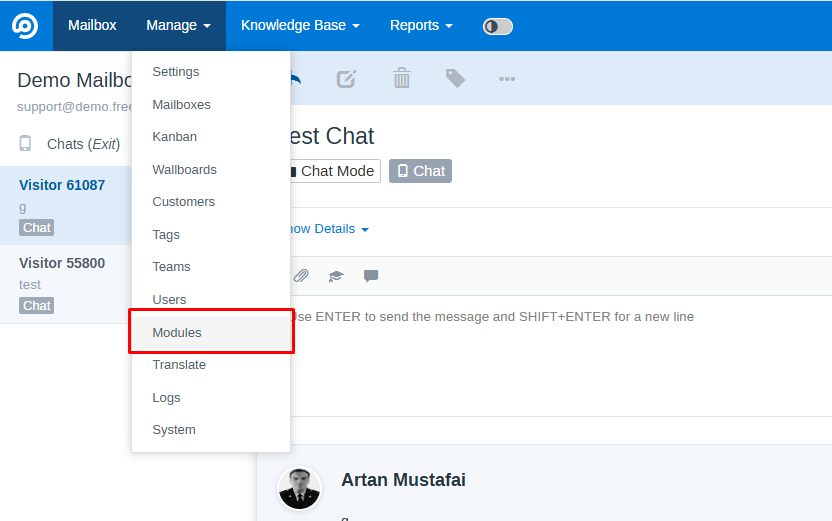832x521 pixels.
Task: Click the graduation cap saved replies icon
Action: (x=336, y=276)
